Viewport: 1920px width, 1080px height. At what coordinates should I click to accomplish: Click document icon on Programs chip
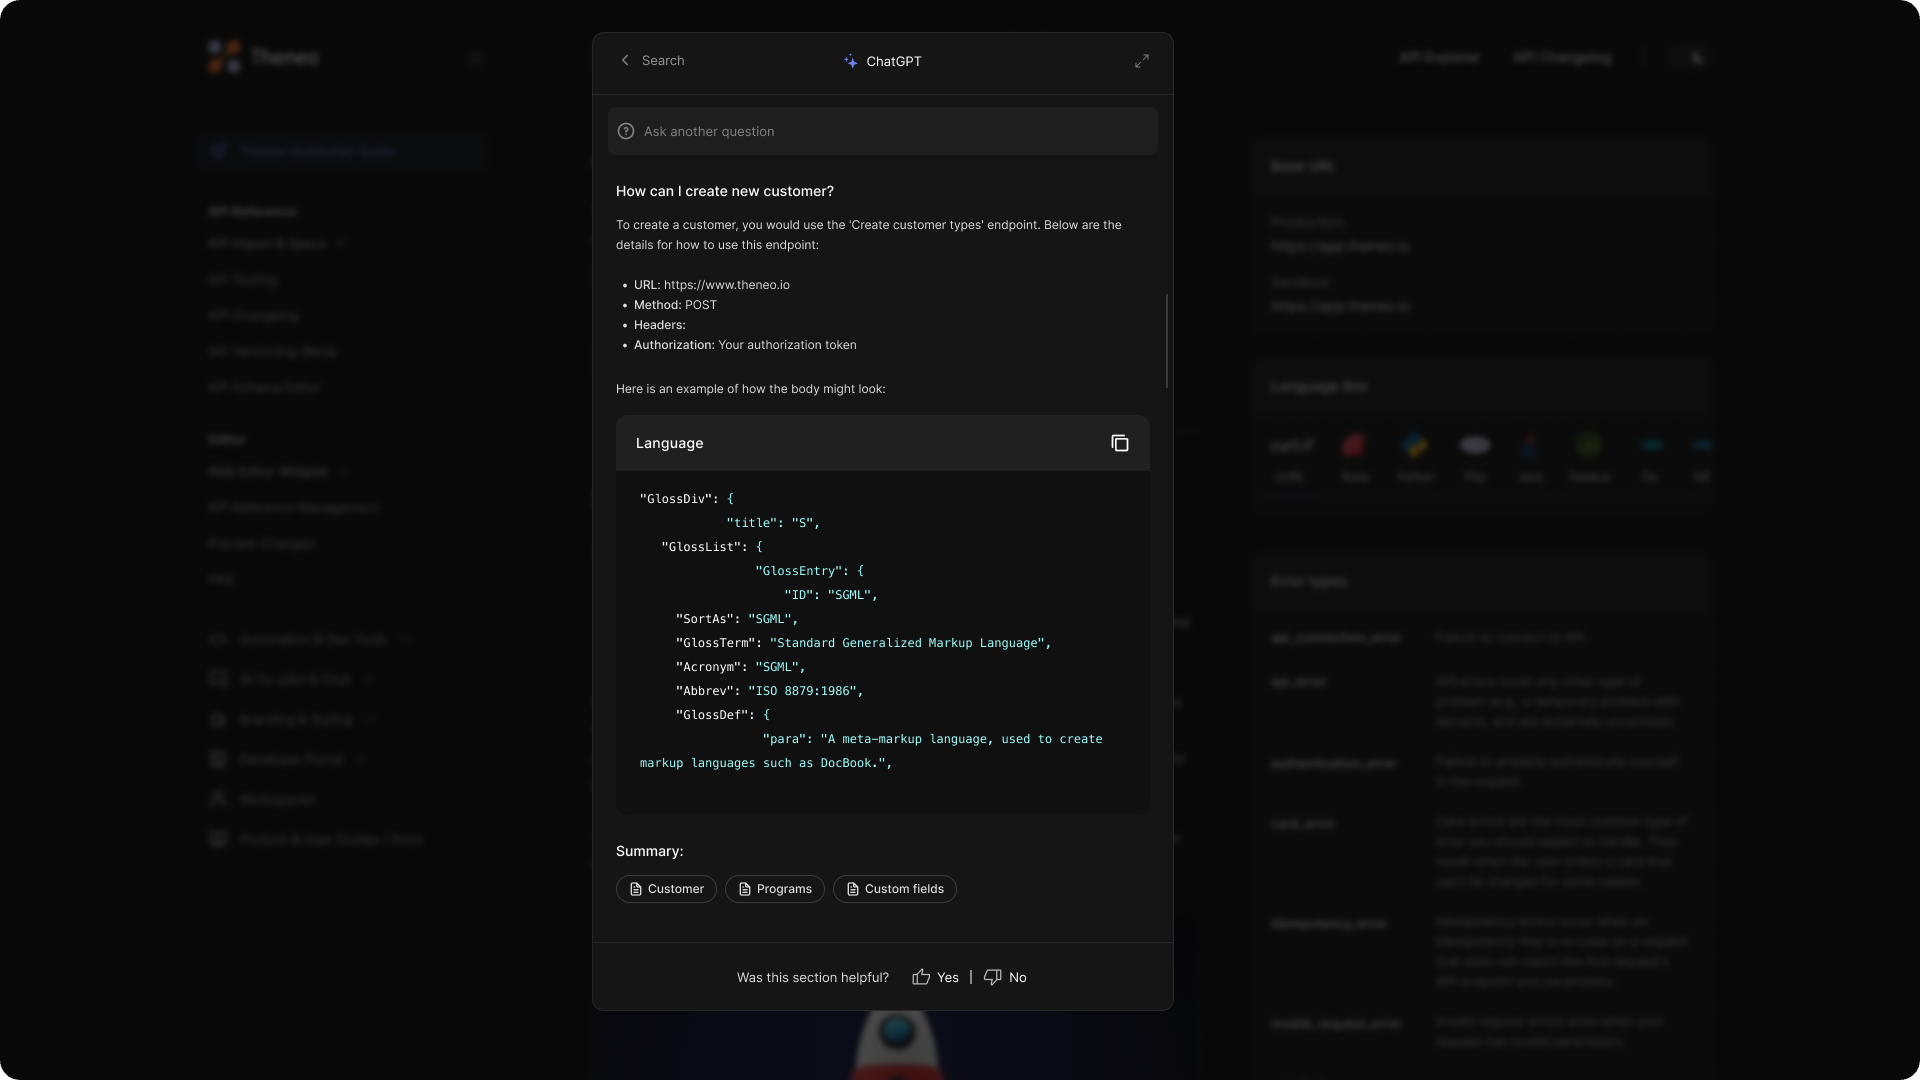pyautogui.click(x=744, y=889)
